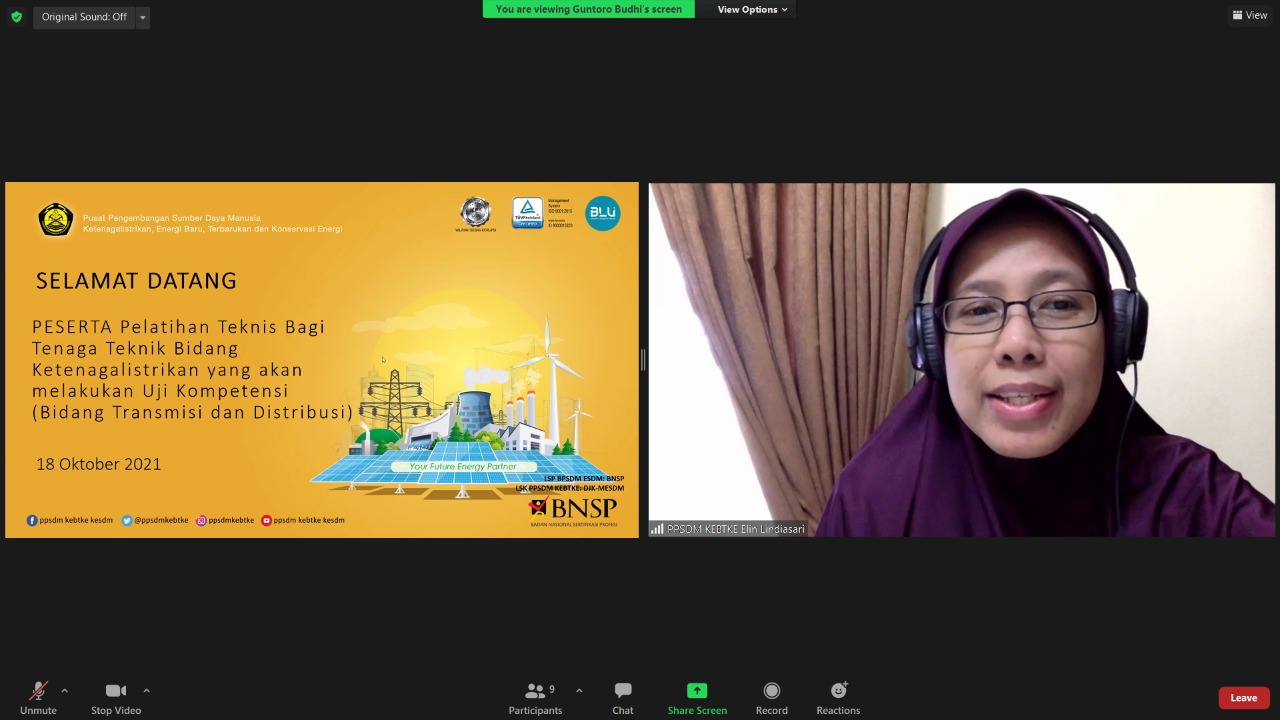This screenshot has width=1280, height=720.
Task: Click the BLU logo on slide
Action: tap(602, 213)
